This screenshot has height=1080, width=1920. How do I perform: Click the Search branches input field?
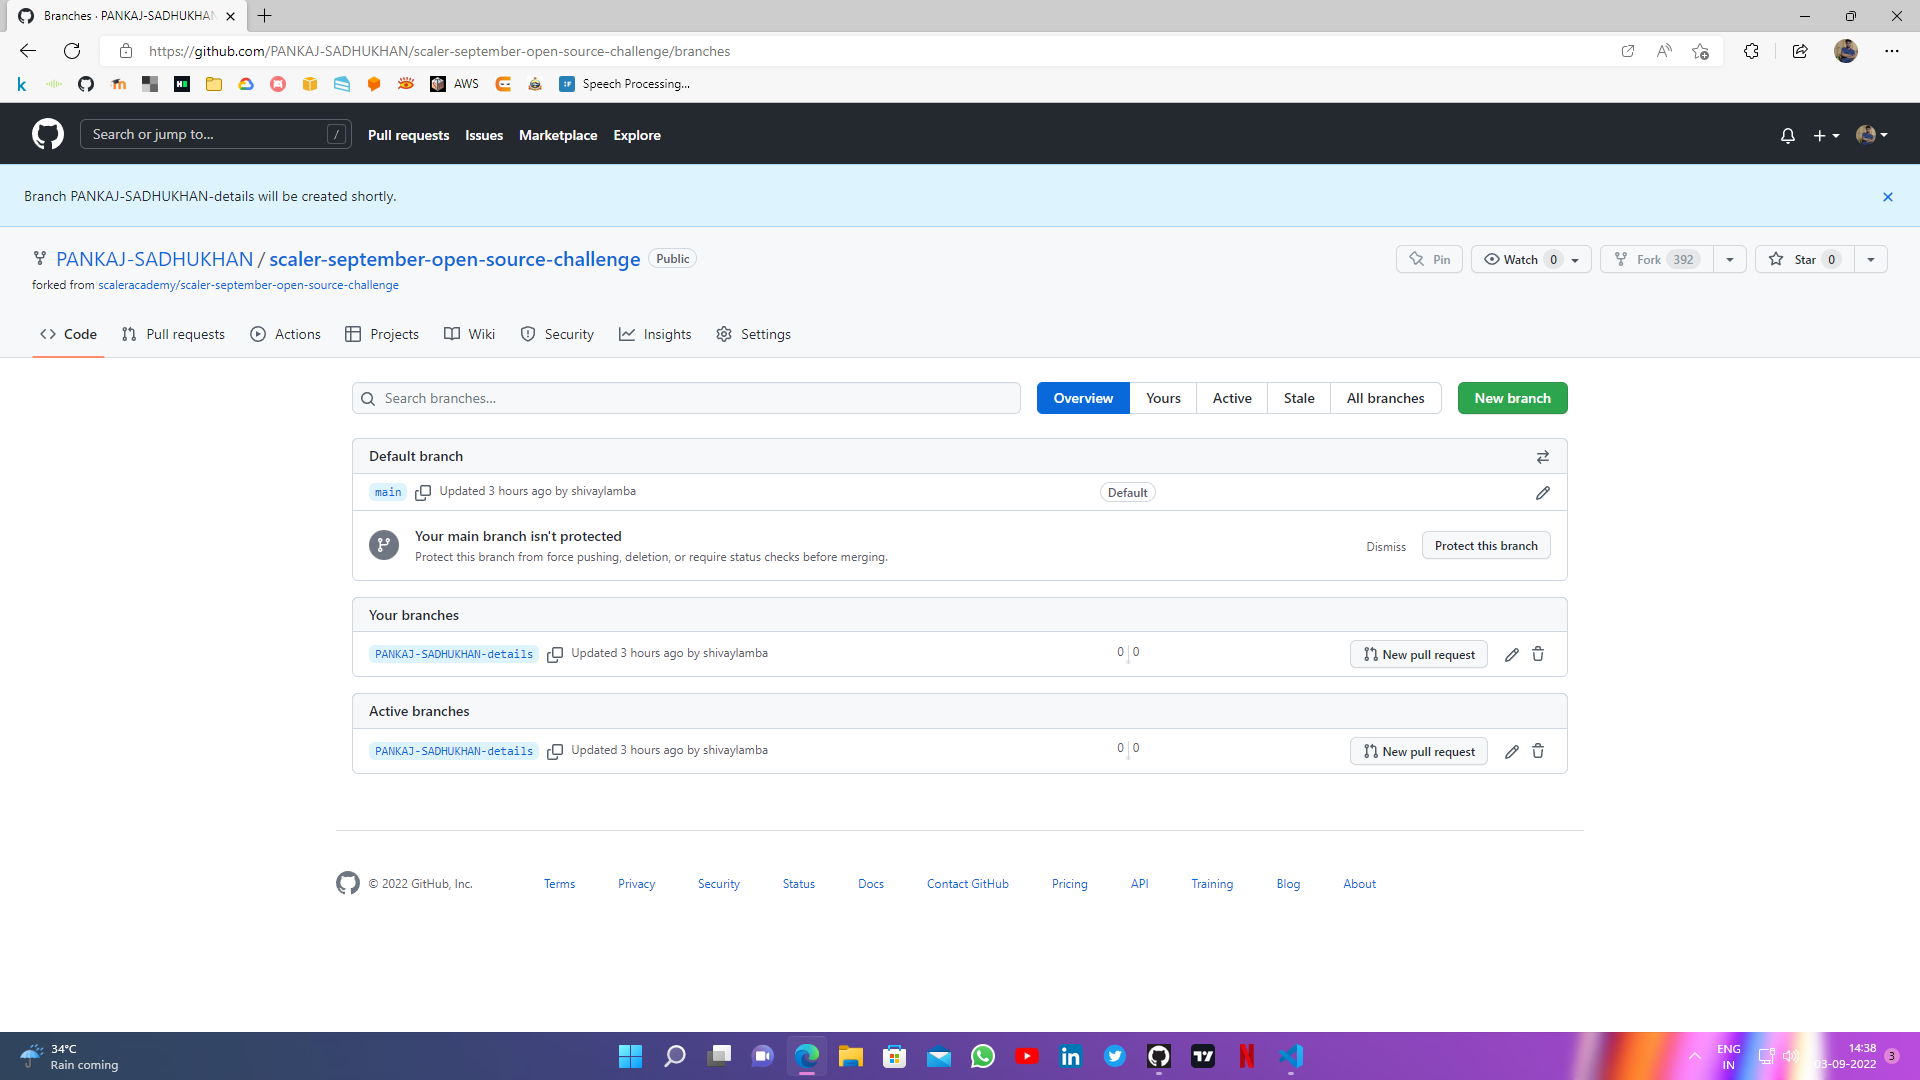tap(686, 397)
